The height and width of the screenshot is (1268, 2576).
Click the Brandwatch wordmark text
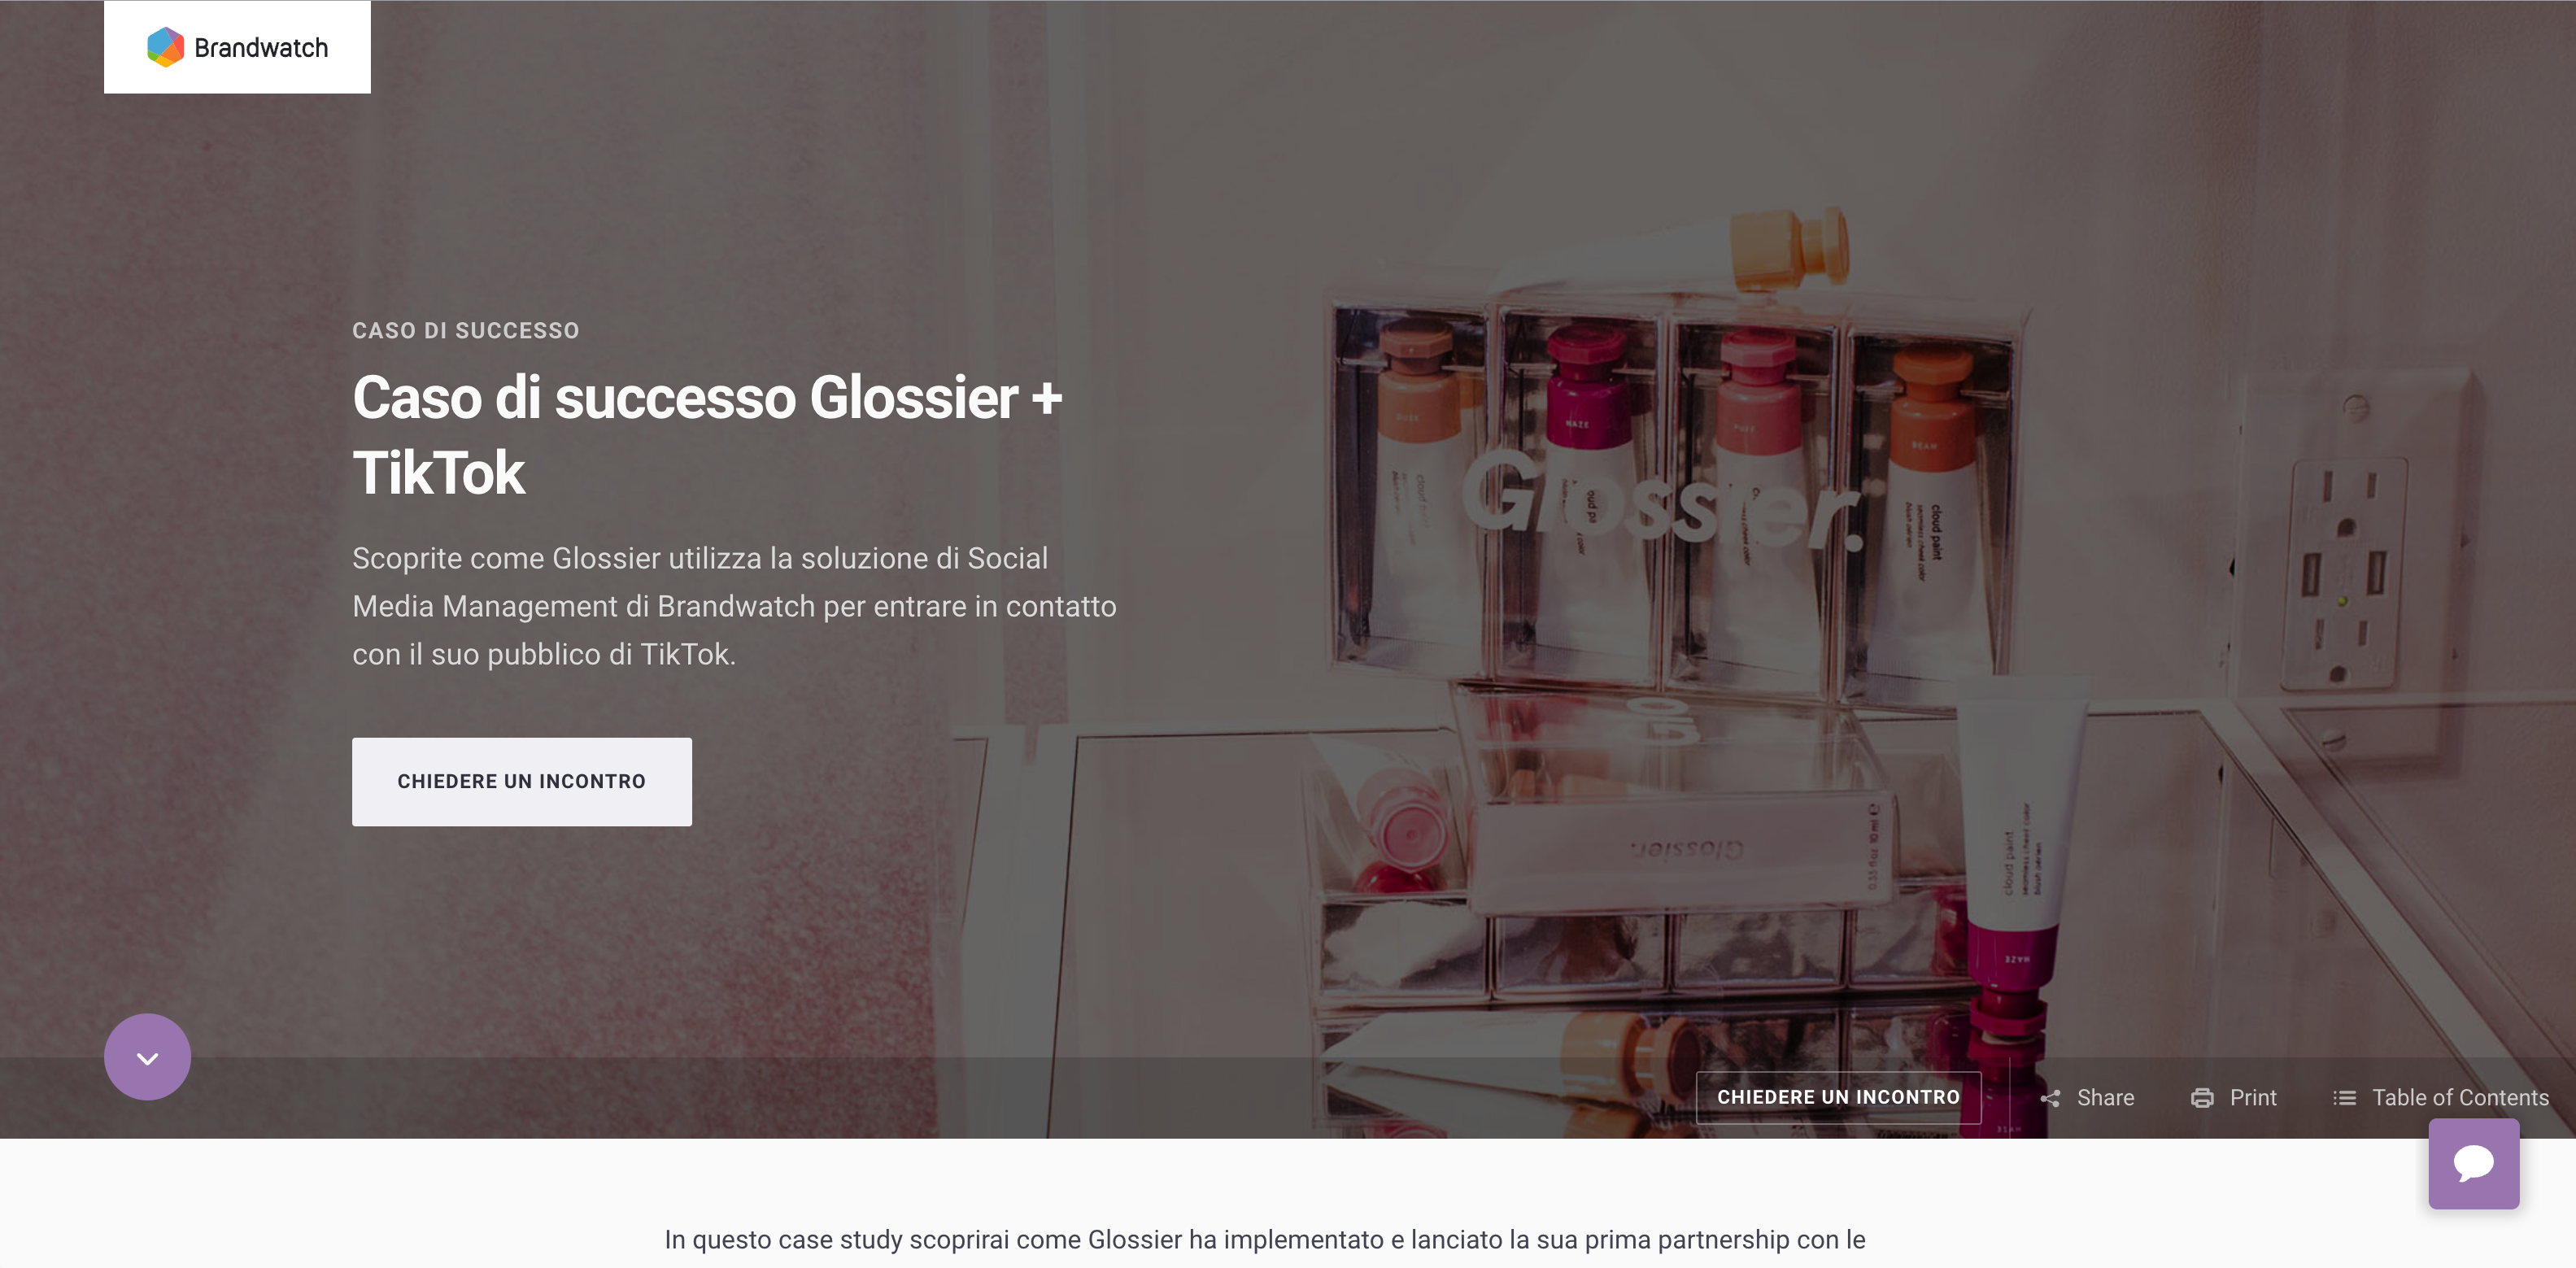click(261, 48)
